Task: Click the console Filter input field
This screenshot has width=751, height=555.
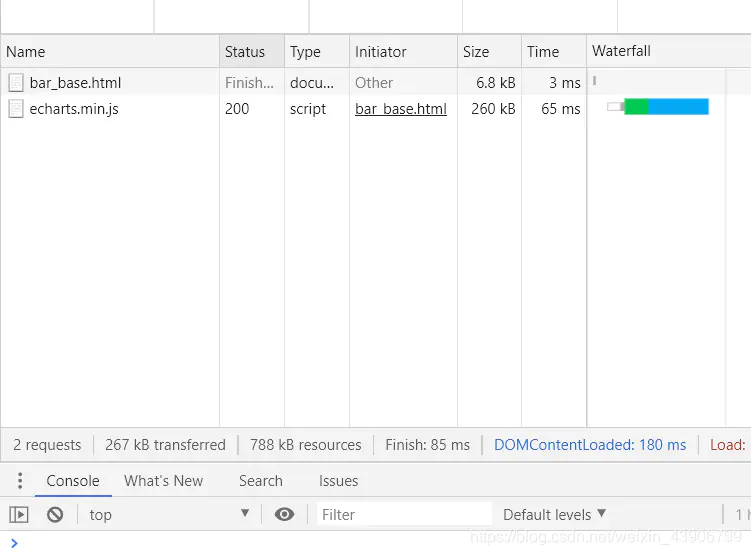Action: click(404, 514)
